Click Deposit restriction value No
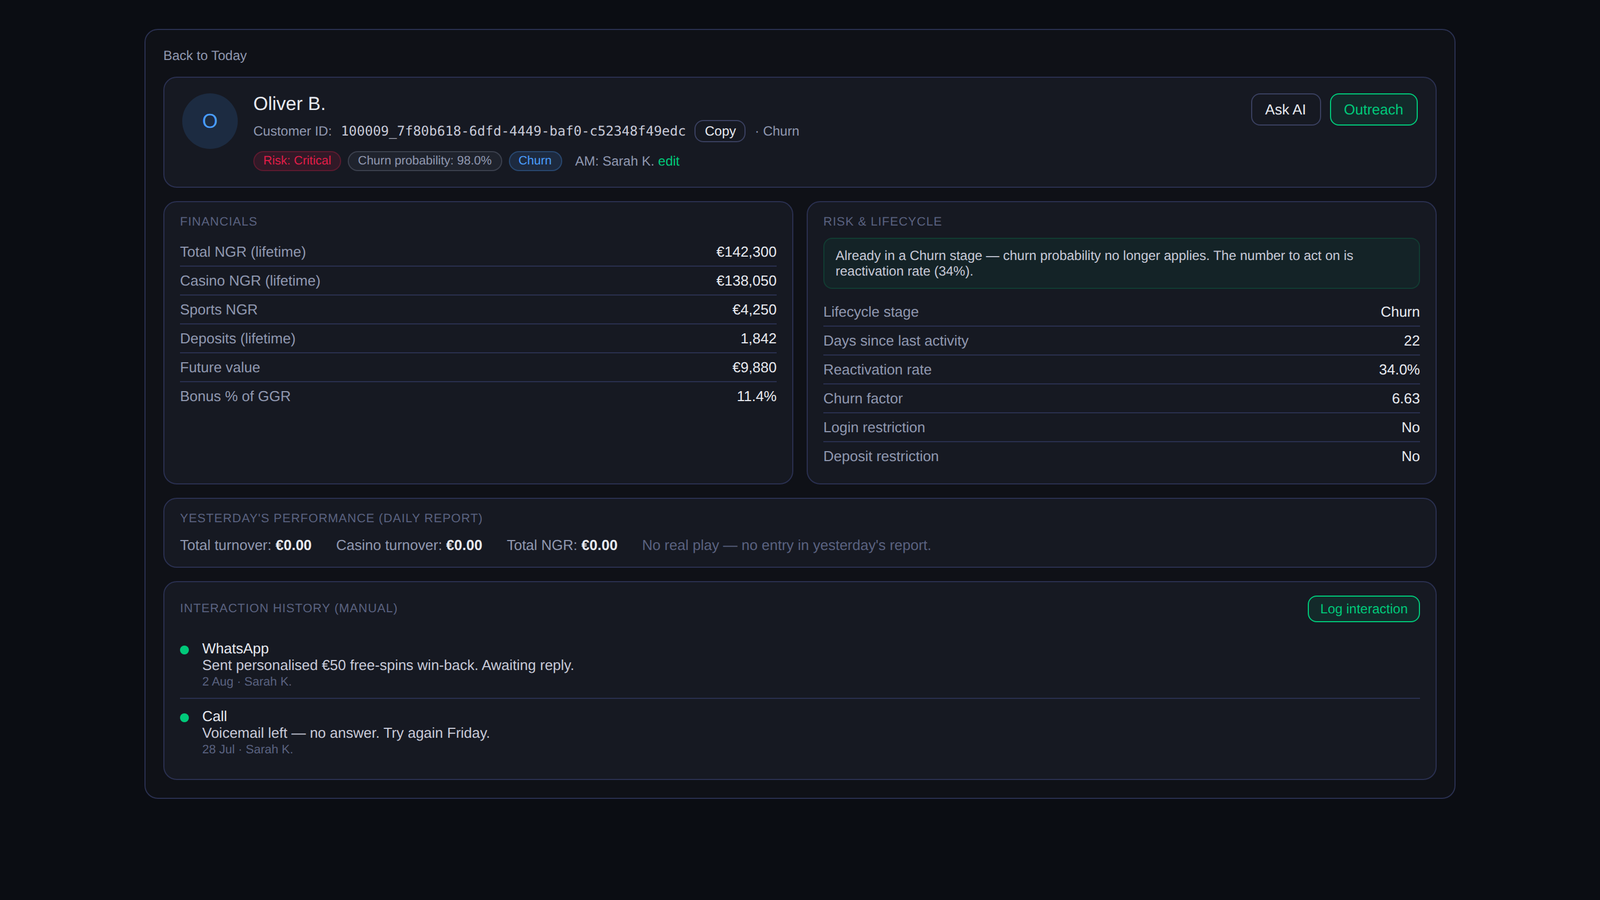 [1410, 457]
